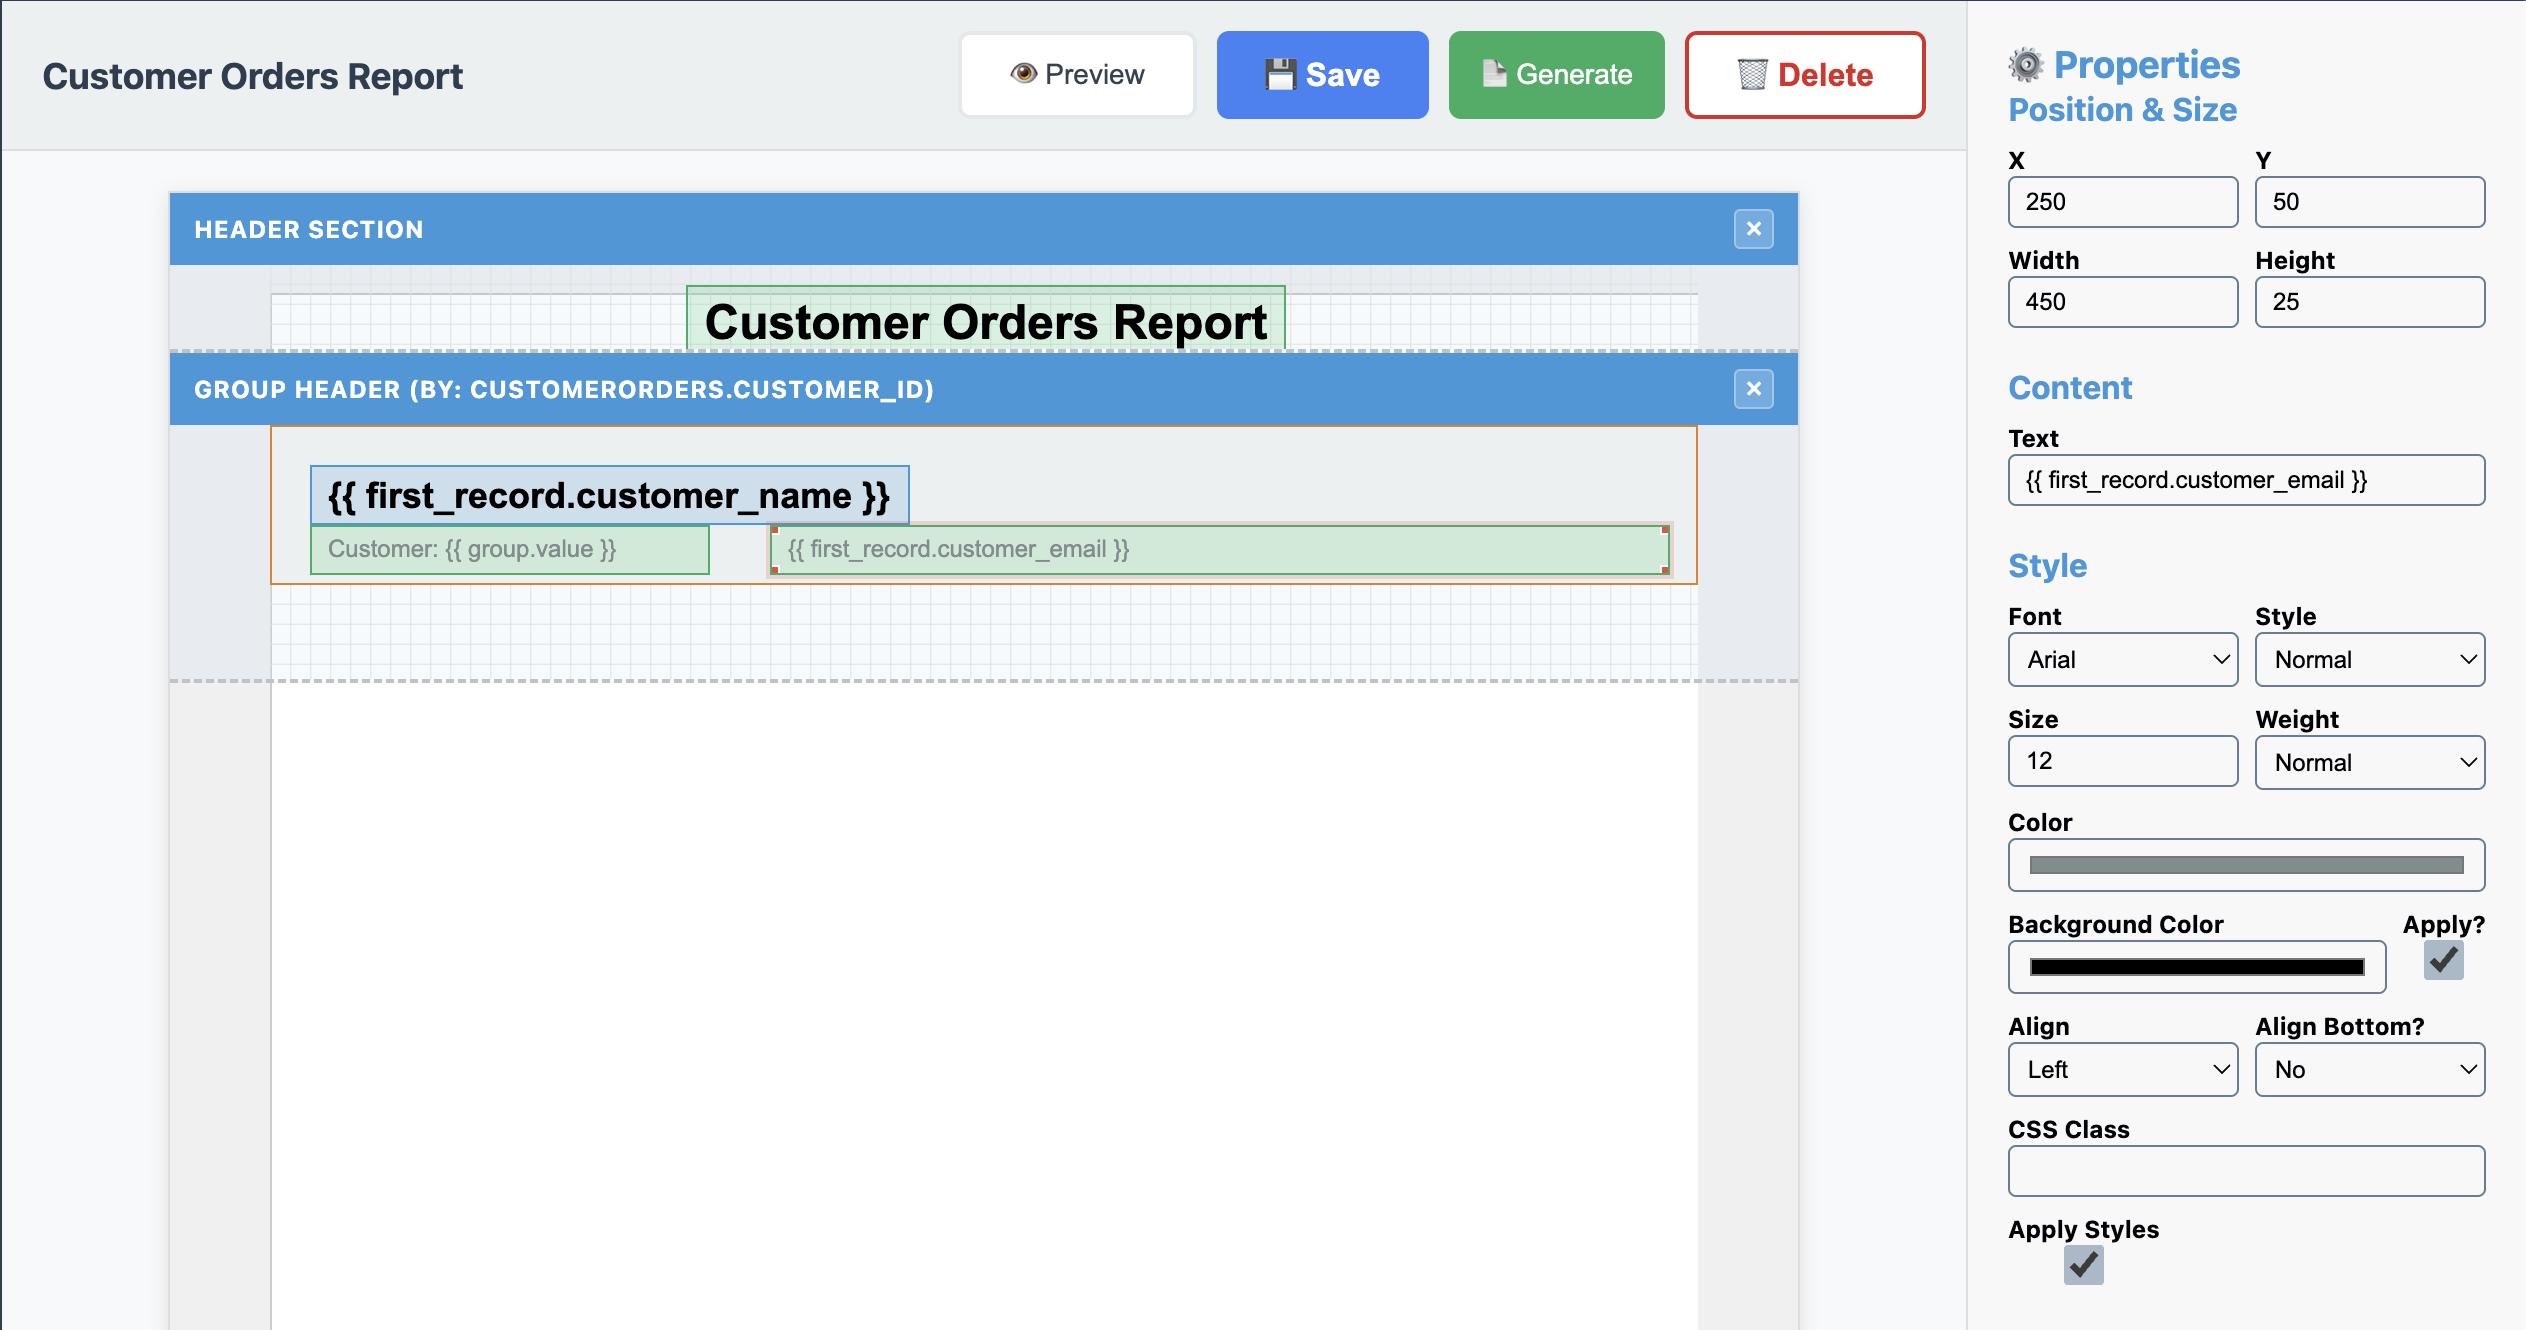The image size is (2526, 1330).
Task: Click the document icon on the Generate button
Action: [x=1494, y=73]
